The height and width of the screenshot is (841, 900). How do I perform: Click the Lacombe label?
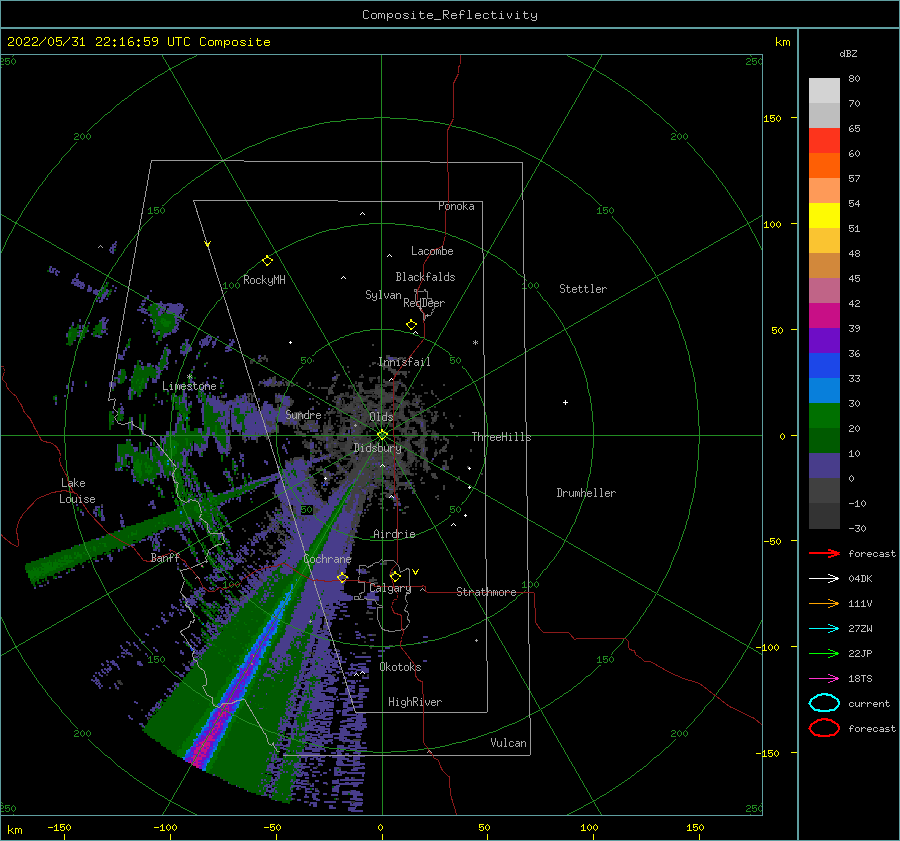coord(432,251)
